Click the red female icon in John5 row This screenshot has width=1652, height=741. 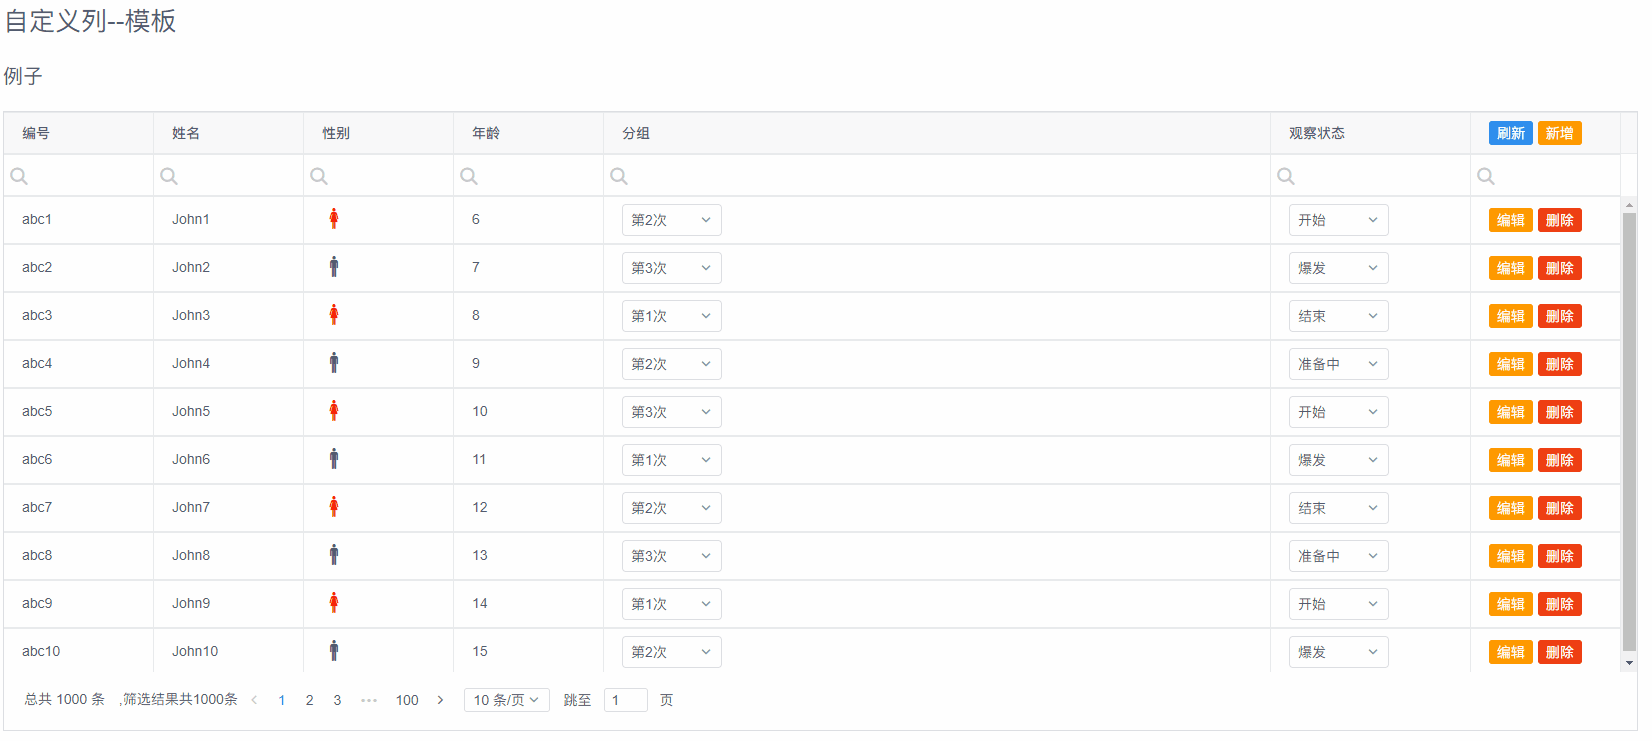334,411
